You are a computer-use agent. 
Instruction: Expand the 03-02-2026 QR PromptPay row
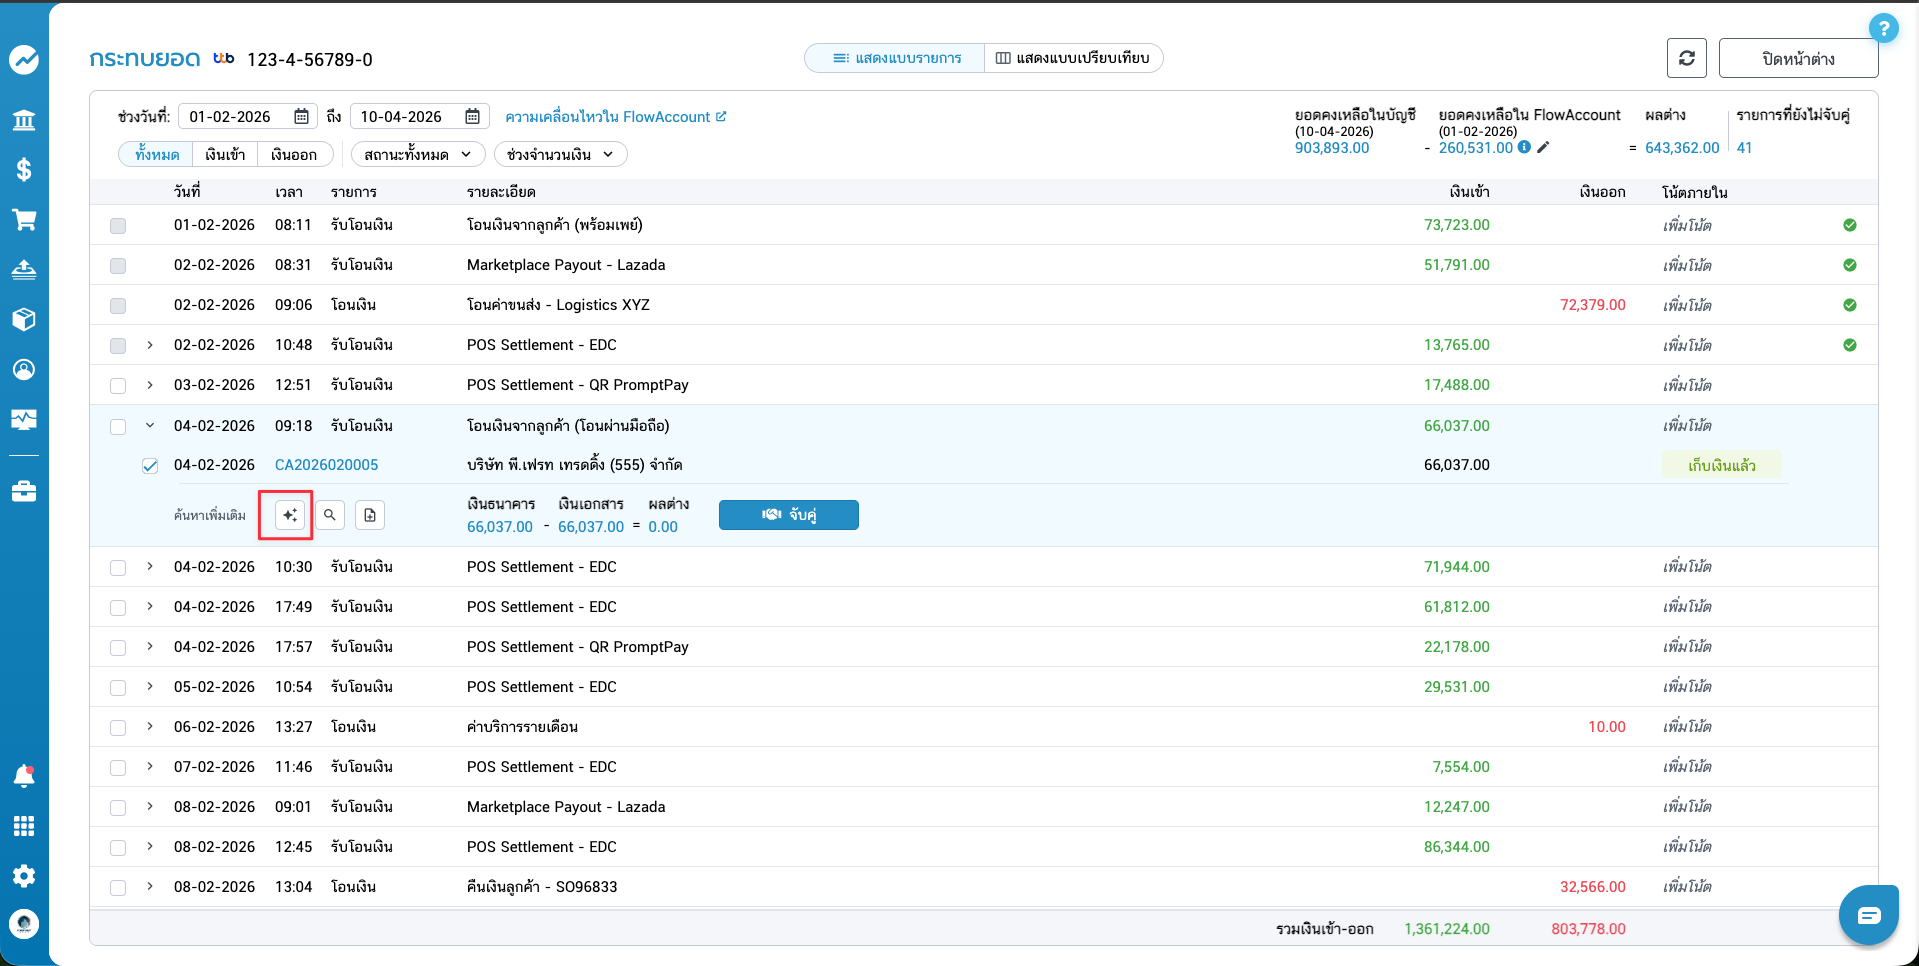pyautogui.click(x=150, y=385)
